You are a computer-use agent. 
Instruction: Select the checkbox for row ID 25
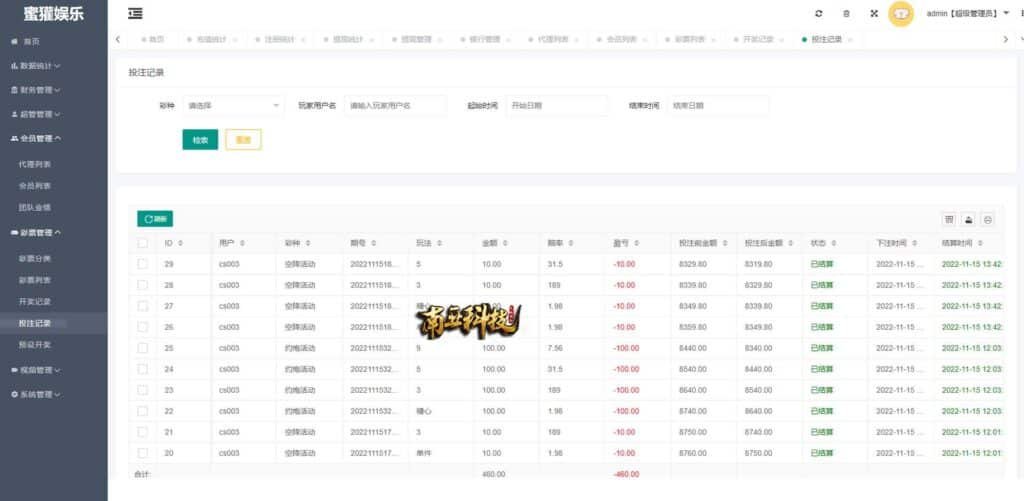pyautogui.click(x=143, y=348)
